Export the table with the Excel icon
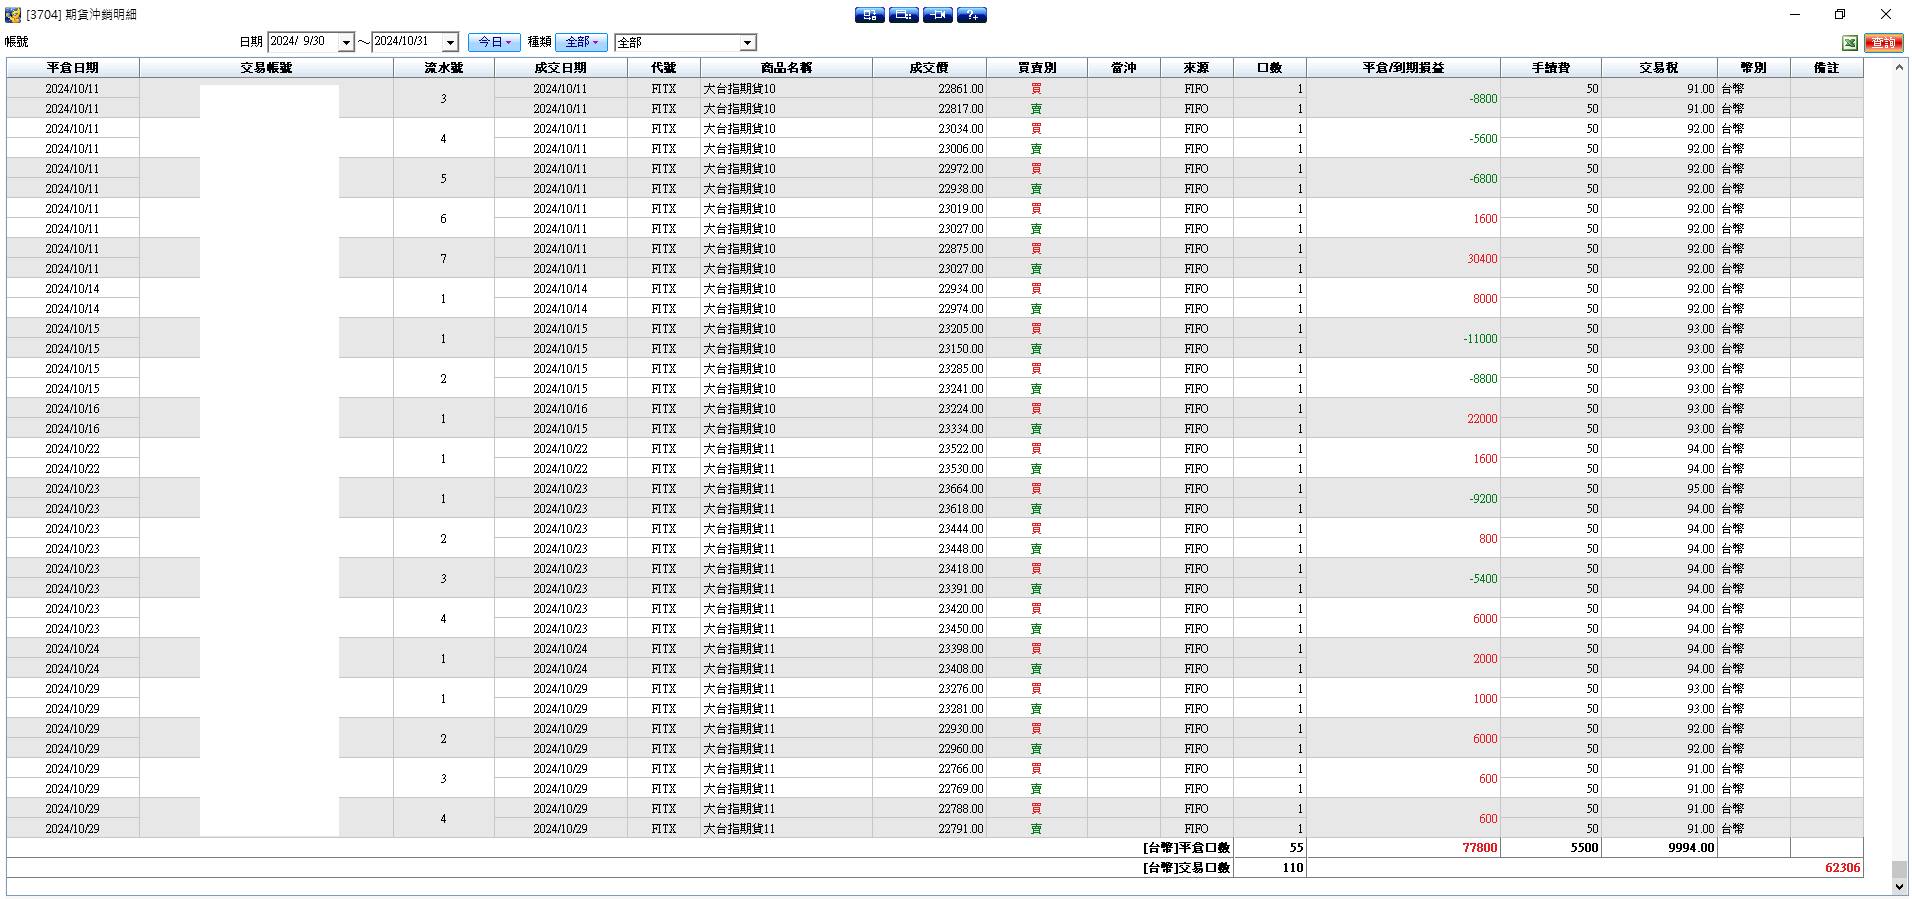The image size is (1912, 899). pos(1850,42)
